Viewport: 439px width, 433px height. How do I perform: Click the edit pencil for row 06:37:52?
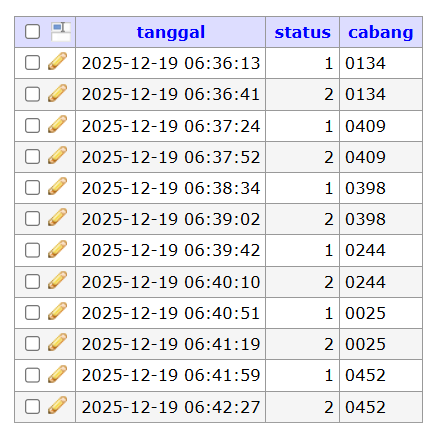point(57,155)
